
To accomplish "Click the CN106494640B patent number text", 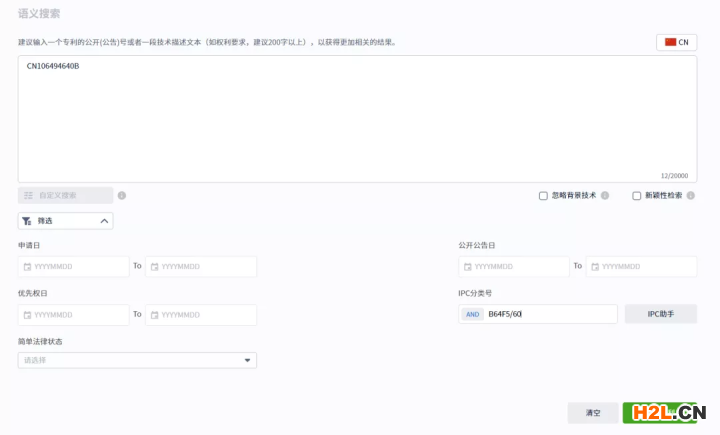I will pyautogui.click(x=53, y=66).
